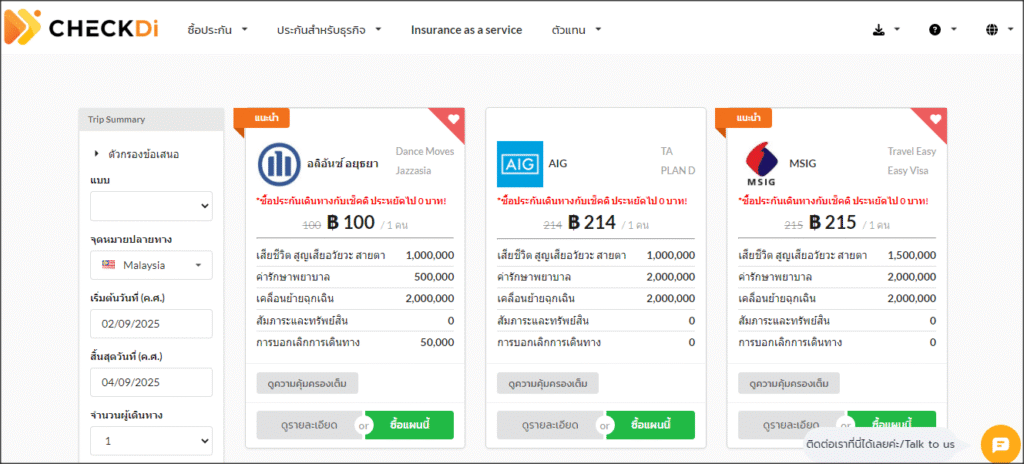Open the globe language selector
The image size is (1024, 464).
(x=1000, y=29)
